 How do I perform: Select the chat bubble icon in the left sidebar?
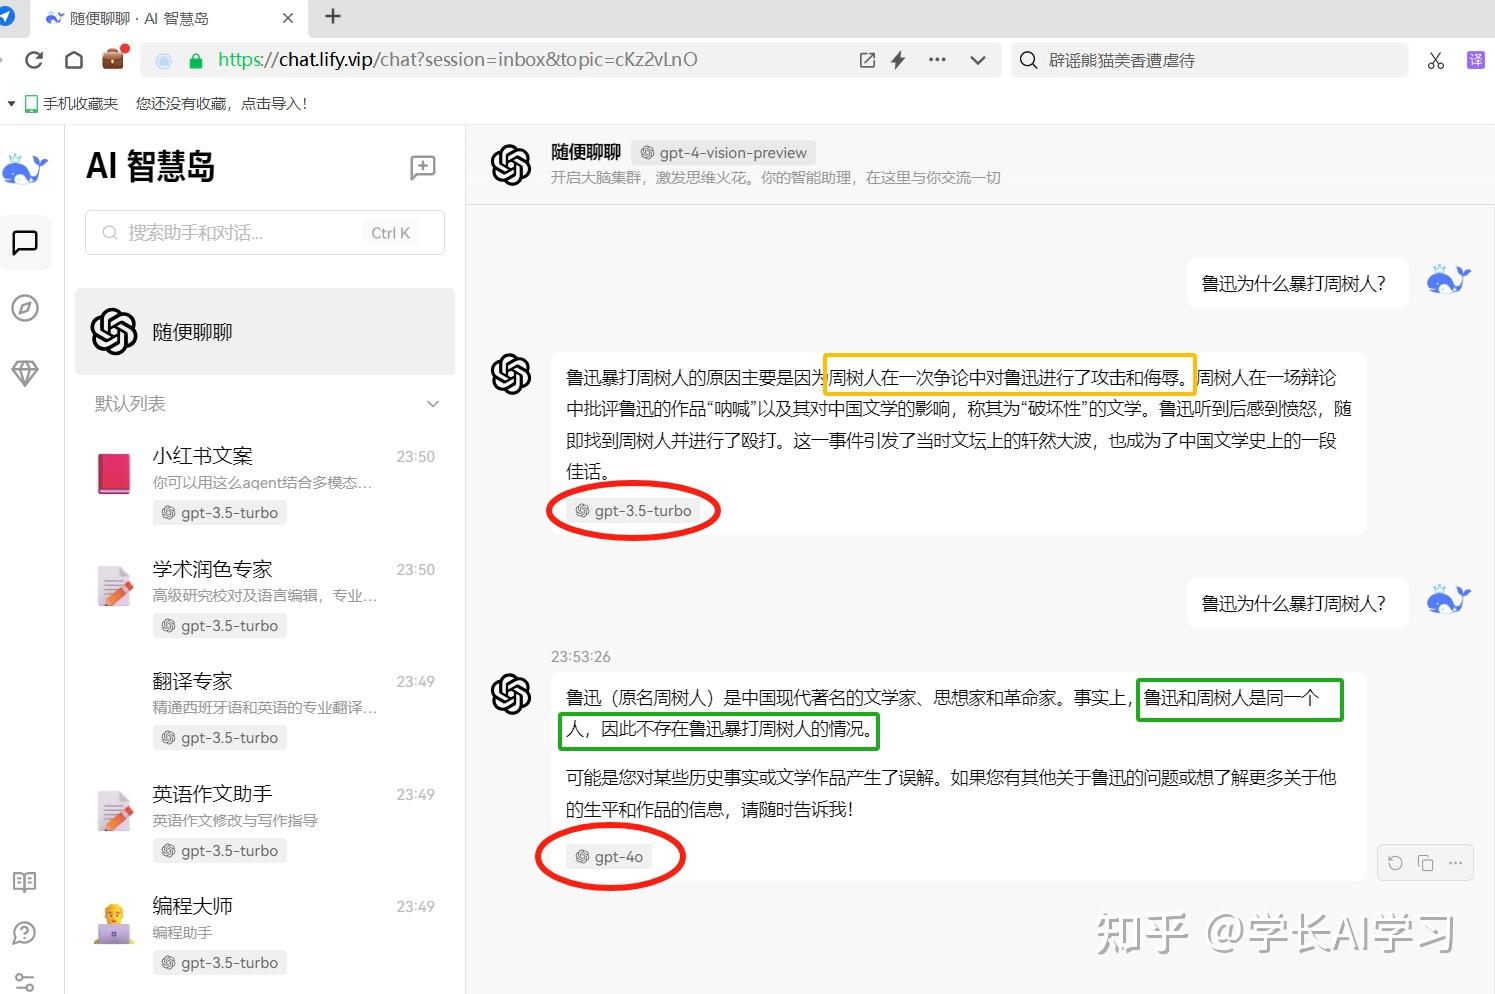[26, 242]
